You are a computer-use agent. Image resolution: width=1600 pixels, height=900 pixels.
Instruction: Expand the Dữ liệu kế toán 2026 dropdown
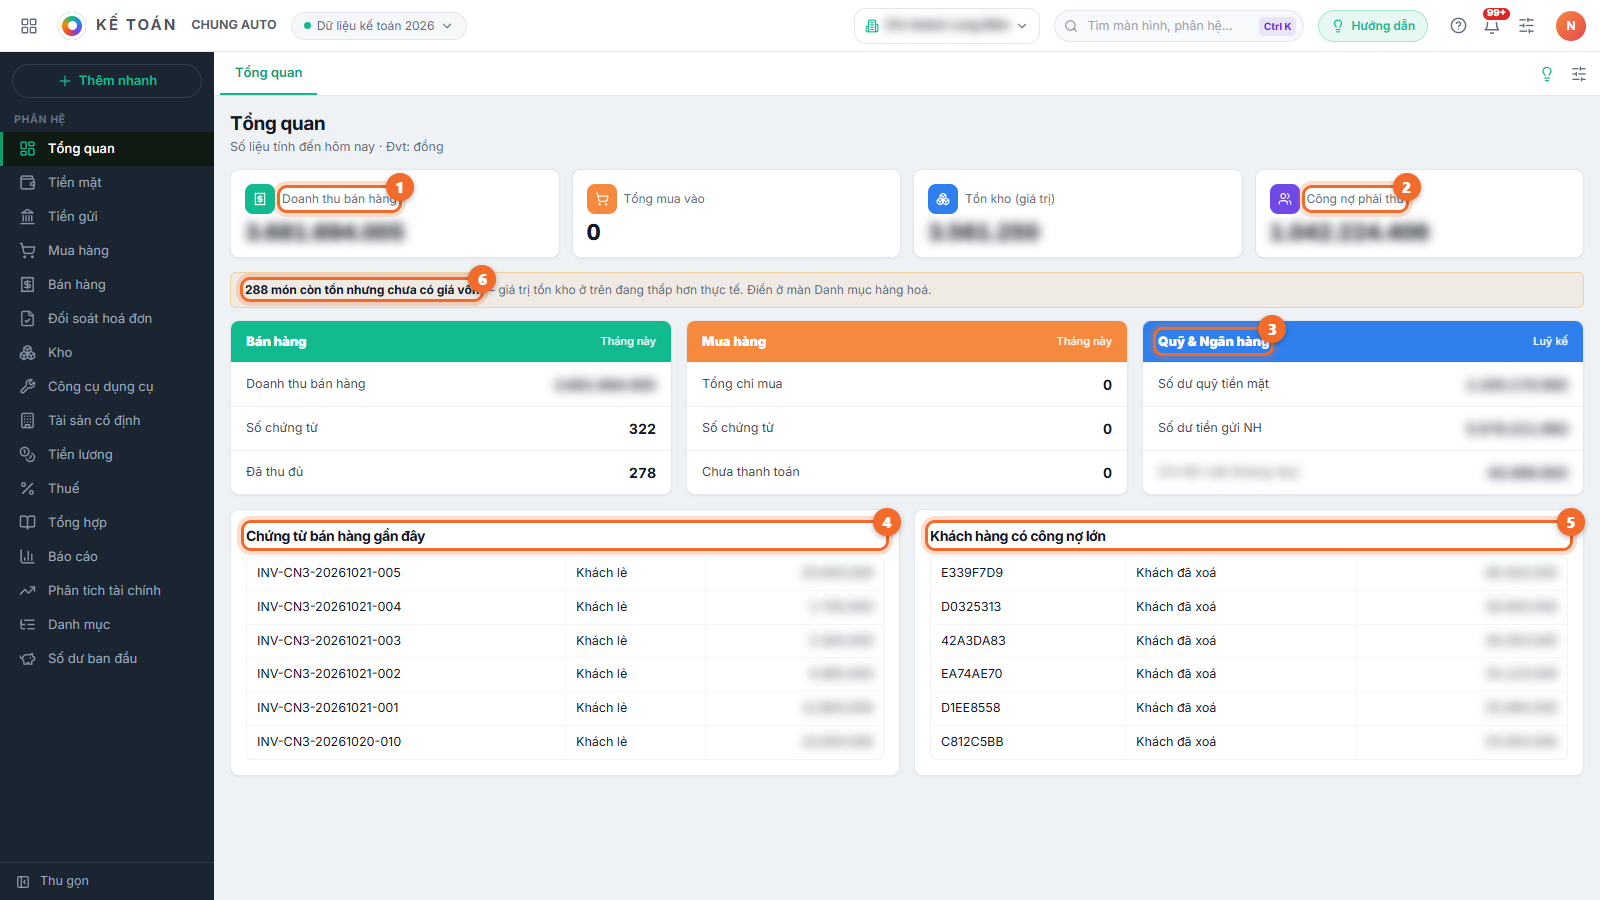click(x=379, y=26)
